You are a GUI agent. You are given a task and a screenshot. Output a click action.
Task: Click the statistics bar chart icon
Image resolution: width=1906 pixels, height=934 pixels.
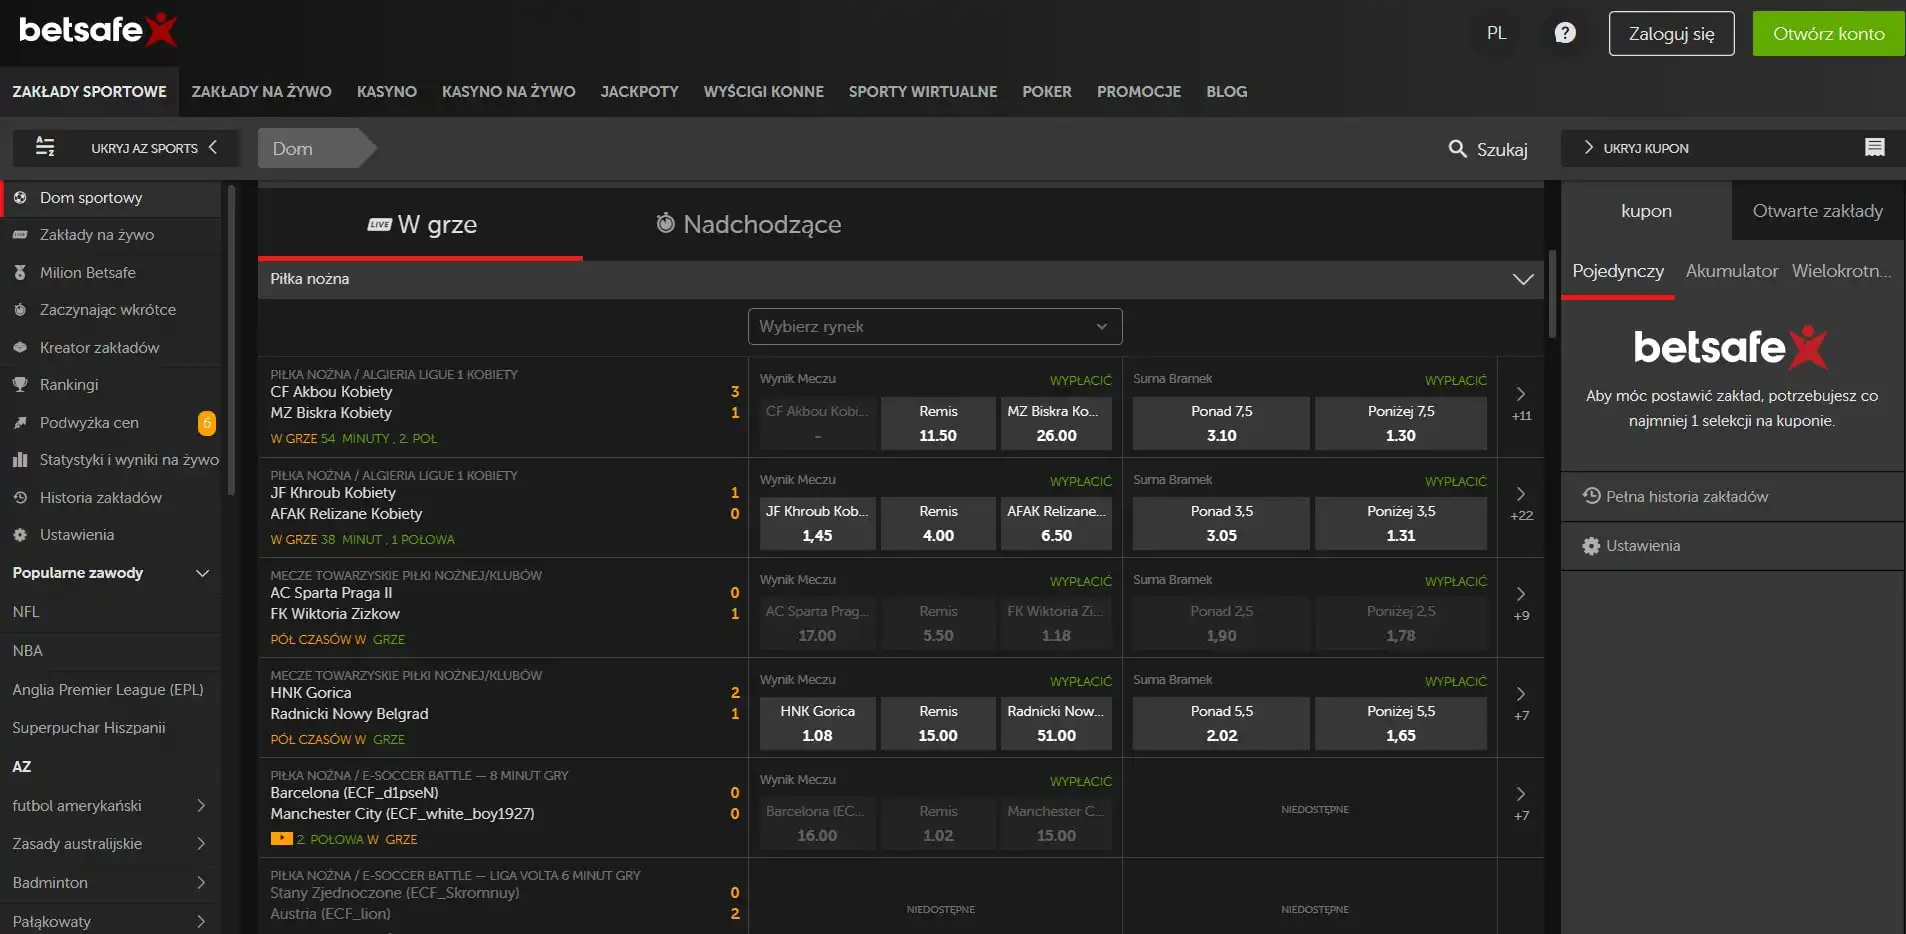20,460
